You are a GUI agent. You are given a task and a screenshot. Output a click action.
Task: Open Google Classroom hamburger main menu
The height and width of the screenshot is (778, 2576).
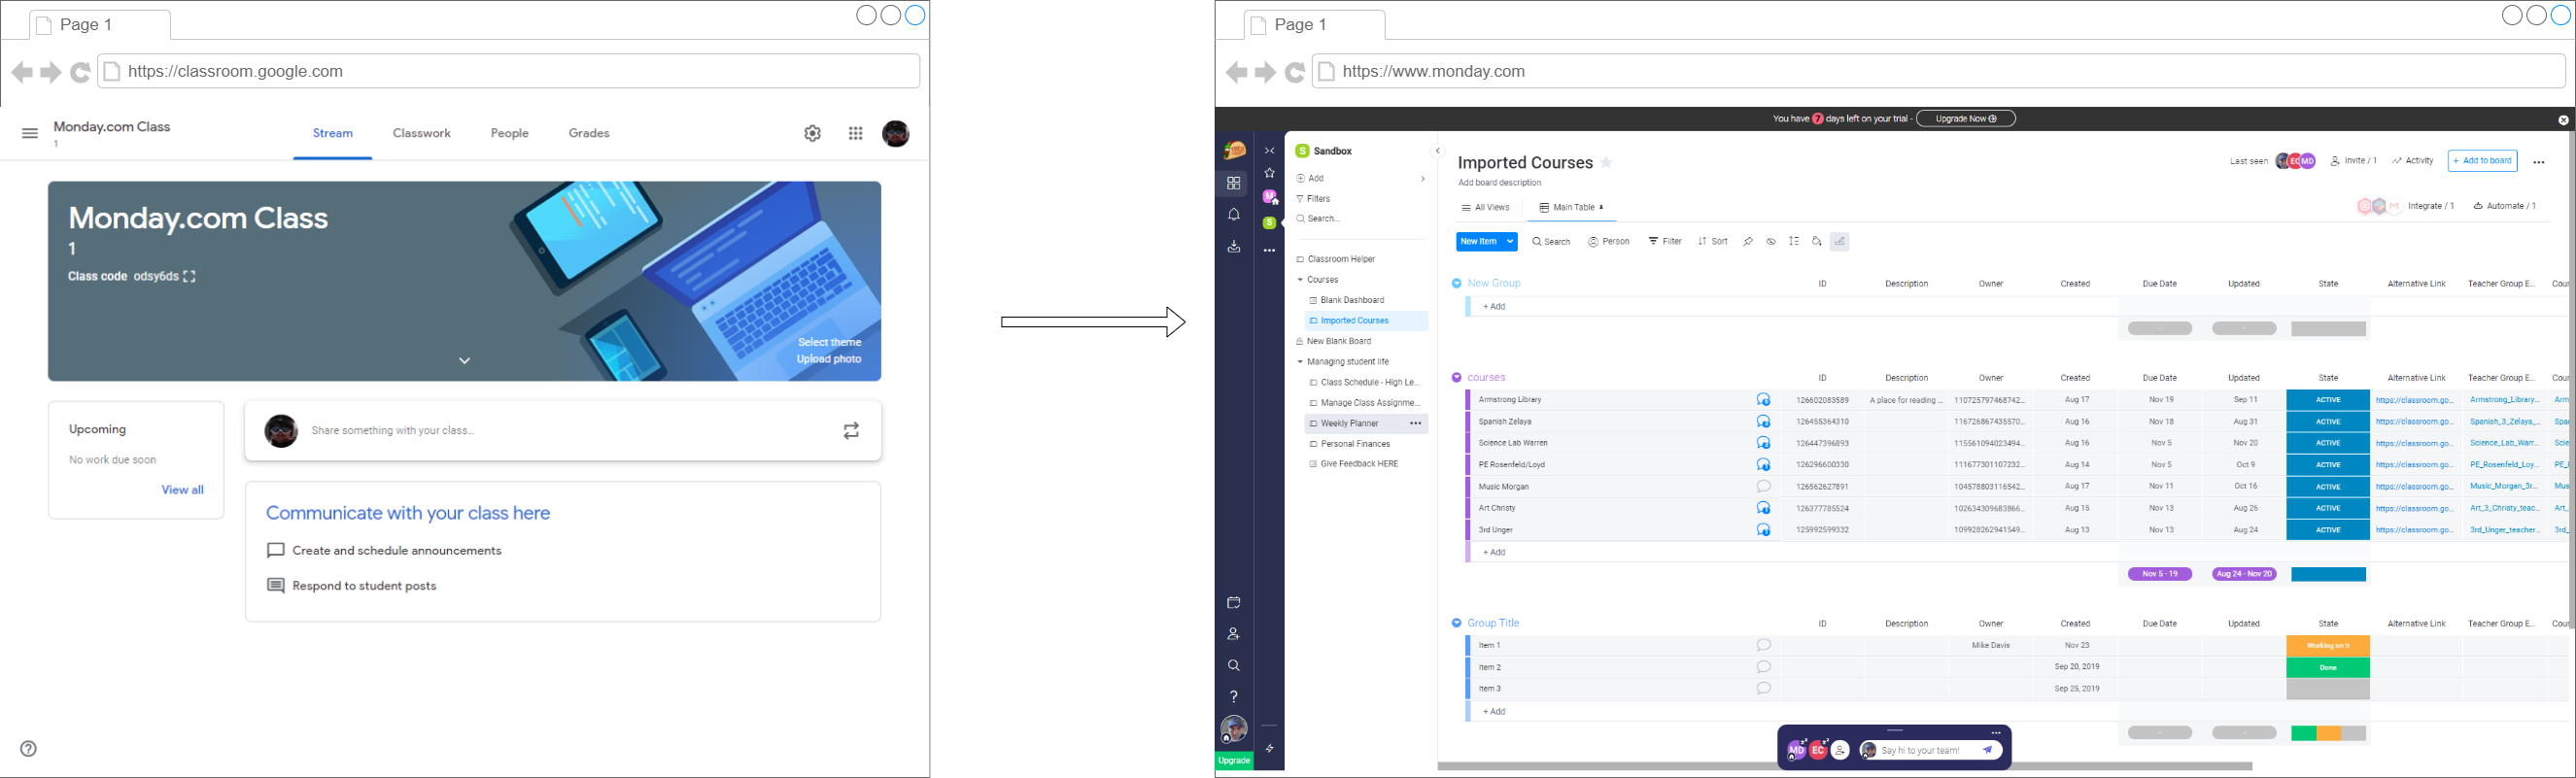30,133
